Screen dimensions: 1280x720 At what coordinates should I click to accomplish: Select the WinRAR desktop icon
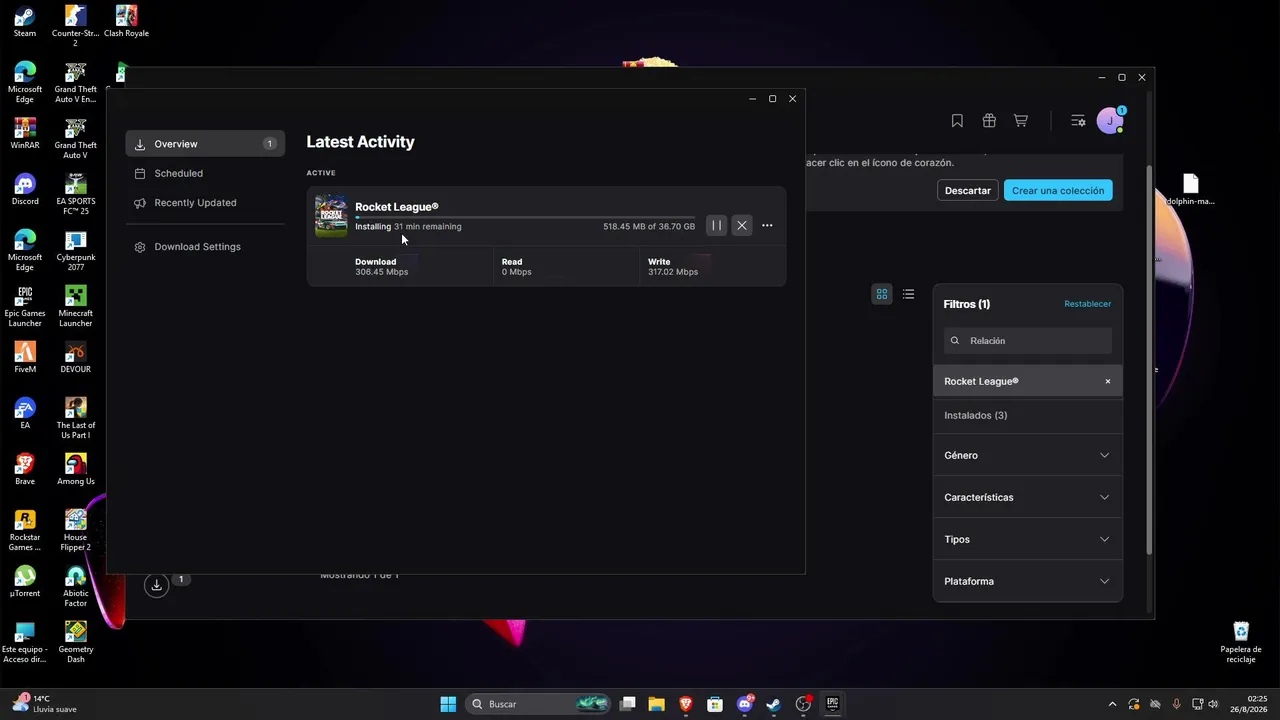pyautogui.click(x=25, y=133)
